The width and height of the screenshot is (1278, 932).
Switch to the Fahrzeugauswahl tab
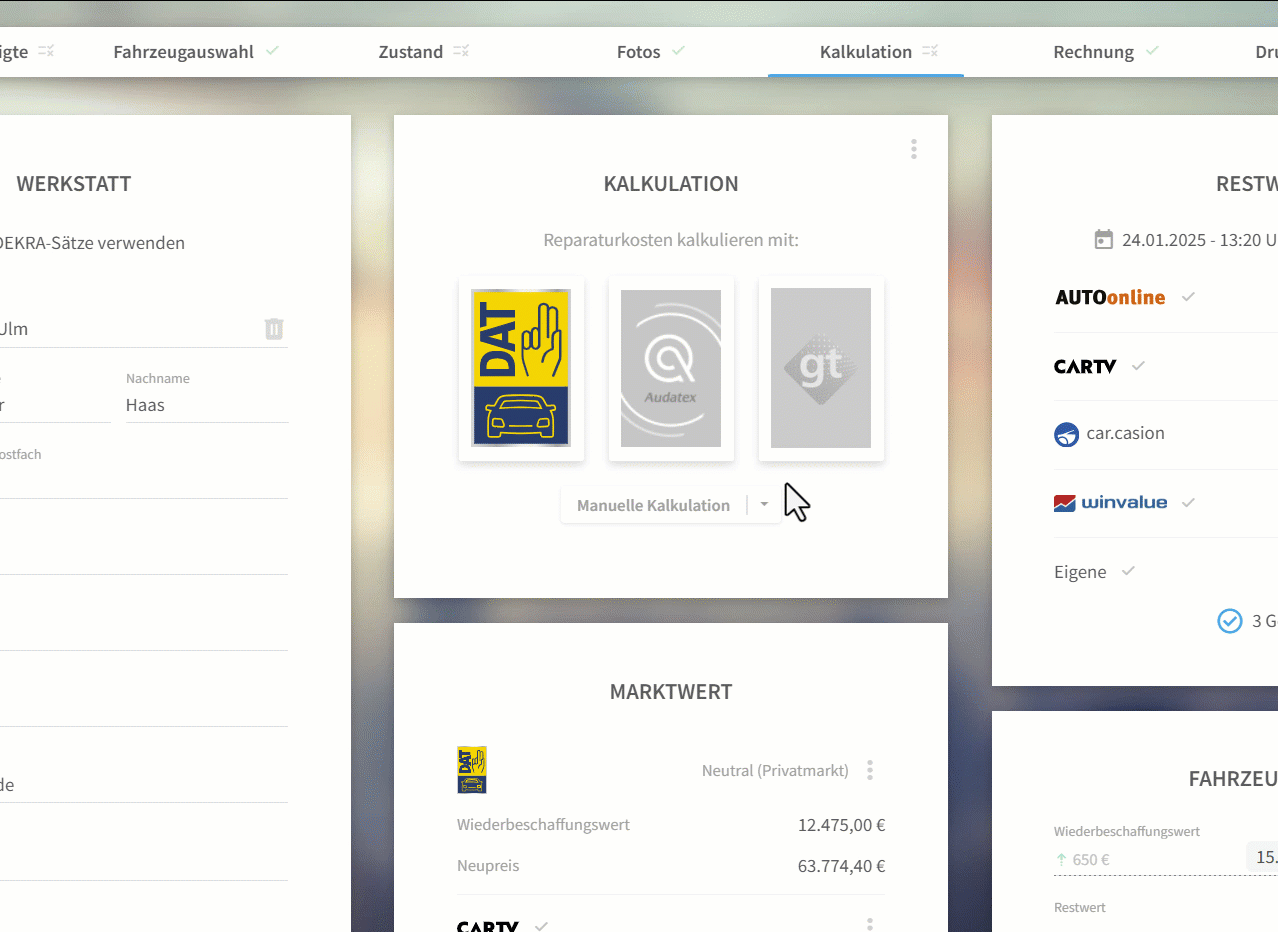[183, 52]
